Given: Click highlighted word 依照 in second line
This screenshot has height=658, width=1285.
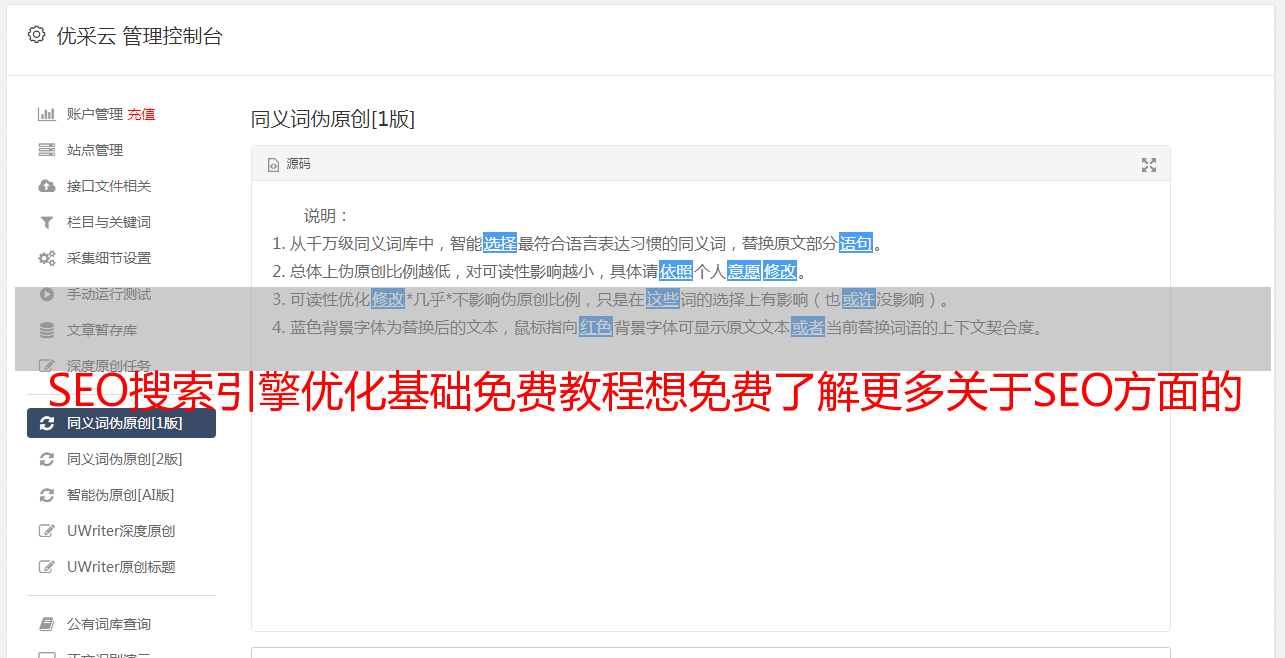Looking at the screenshot, I should coord(676,271).
